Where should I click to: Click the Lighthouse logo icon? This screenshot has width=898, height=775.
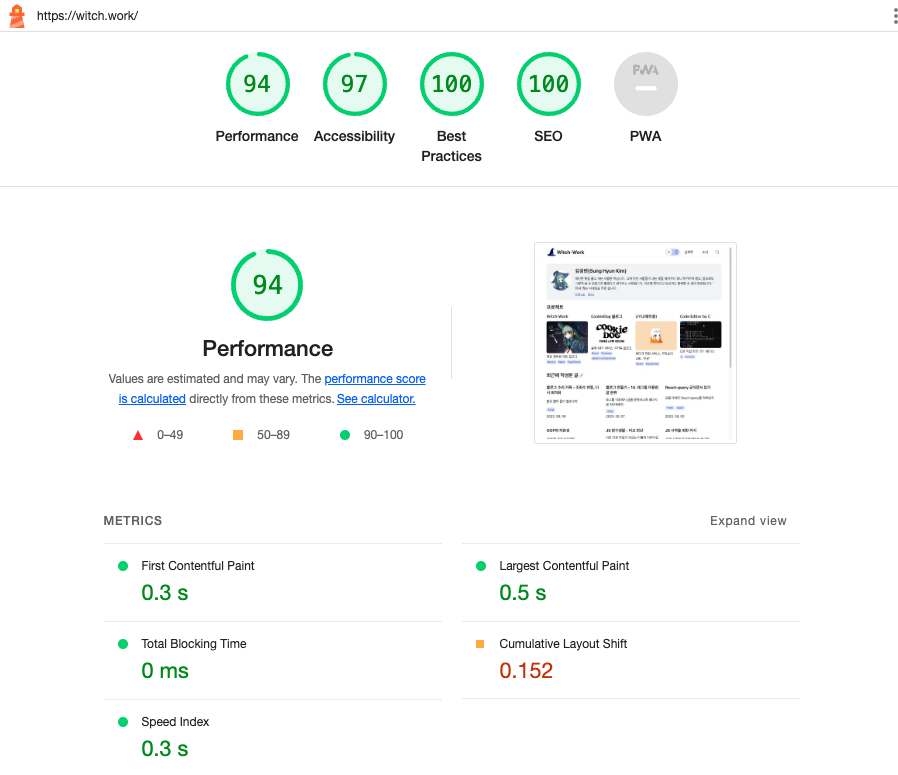coord(17,16)
